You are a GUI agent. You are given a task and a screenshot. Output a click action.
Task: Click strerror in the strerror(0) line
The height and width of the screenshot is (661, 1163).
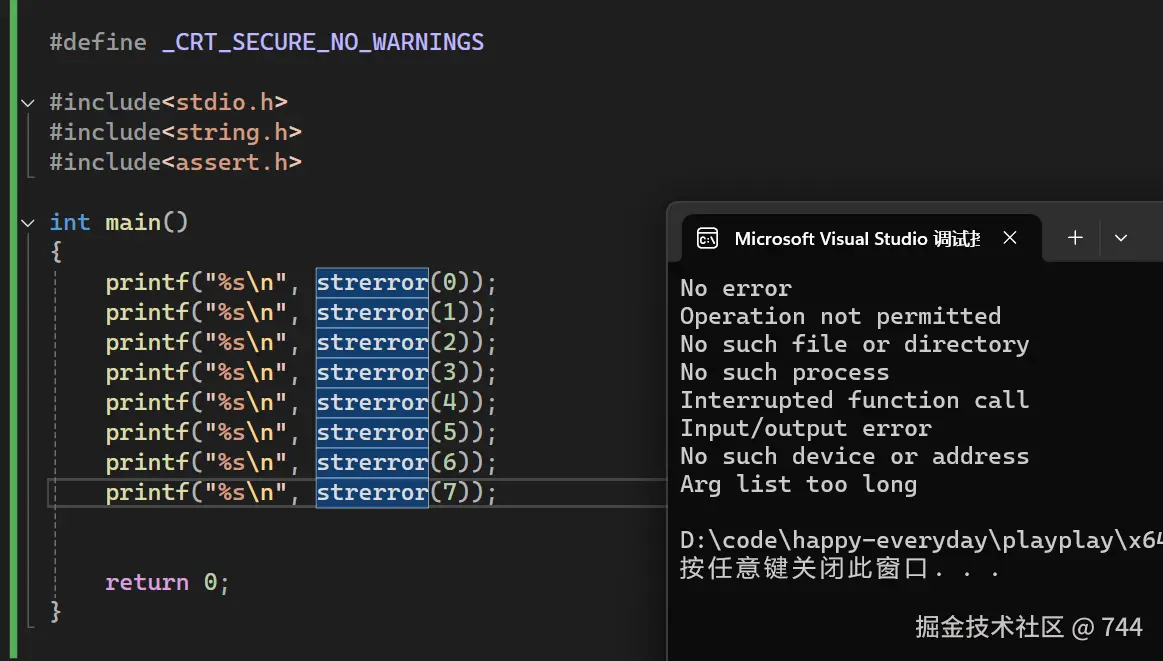click(x=372, y=283)
